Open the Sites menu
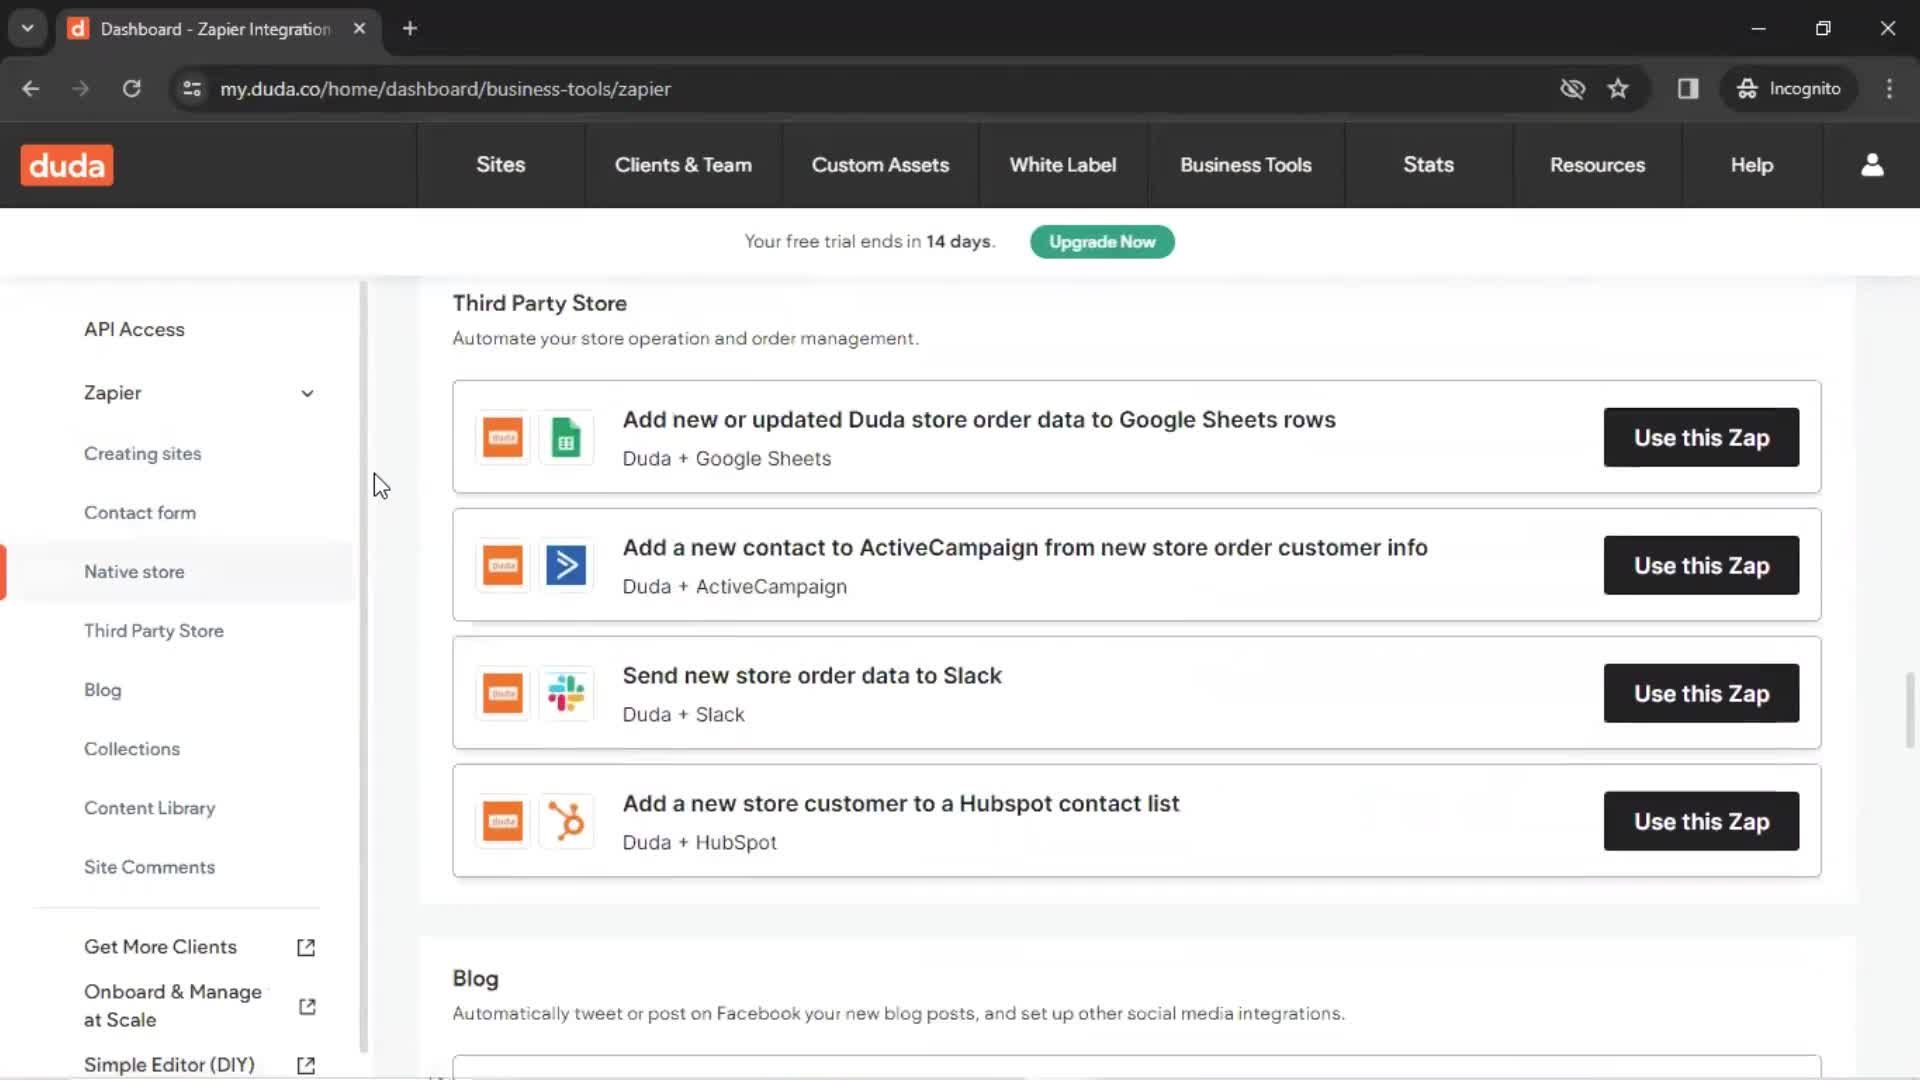Screen dimensions: 1920x1080 (x=501, y=165)
